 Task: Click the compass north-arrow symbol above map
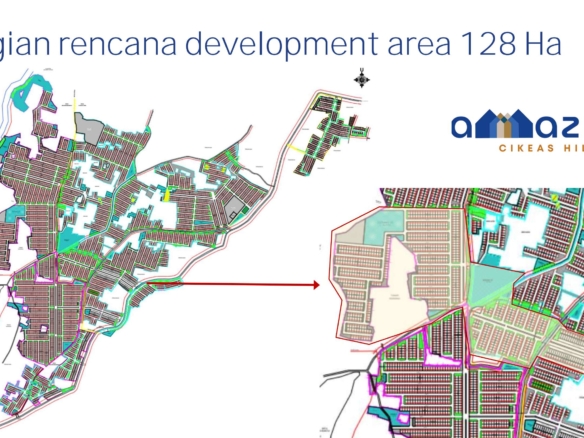(x=362, y=78)
